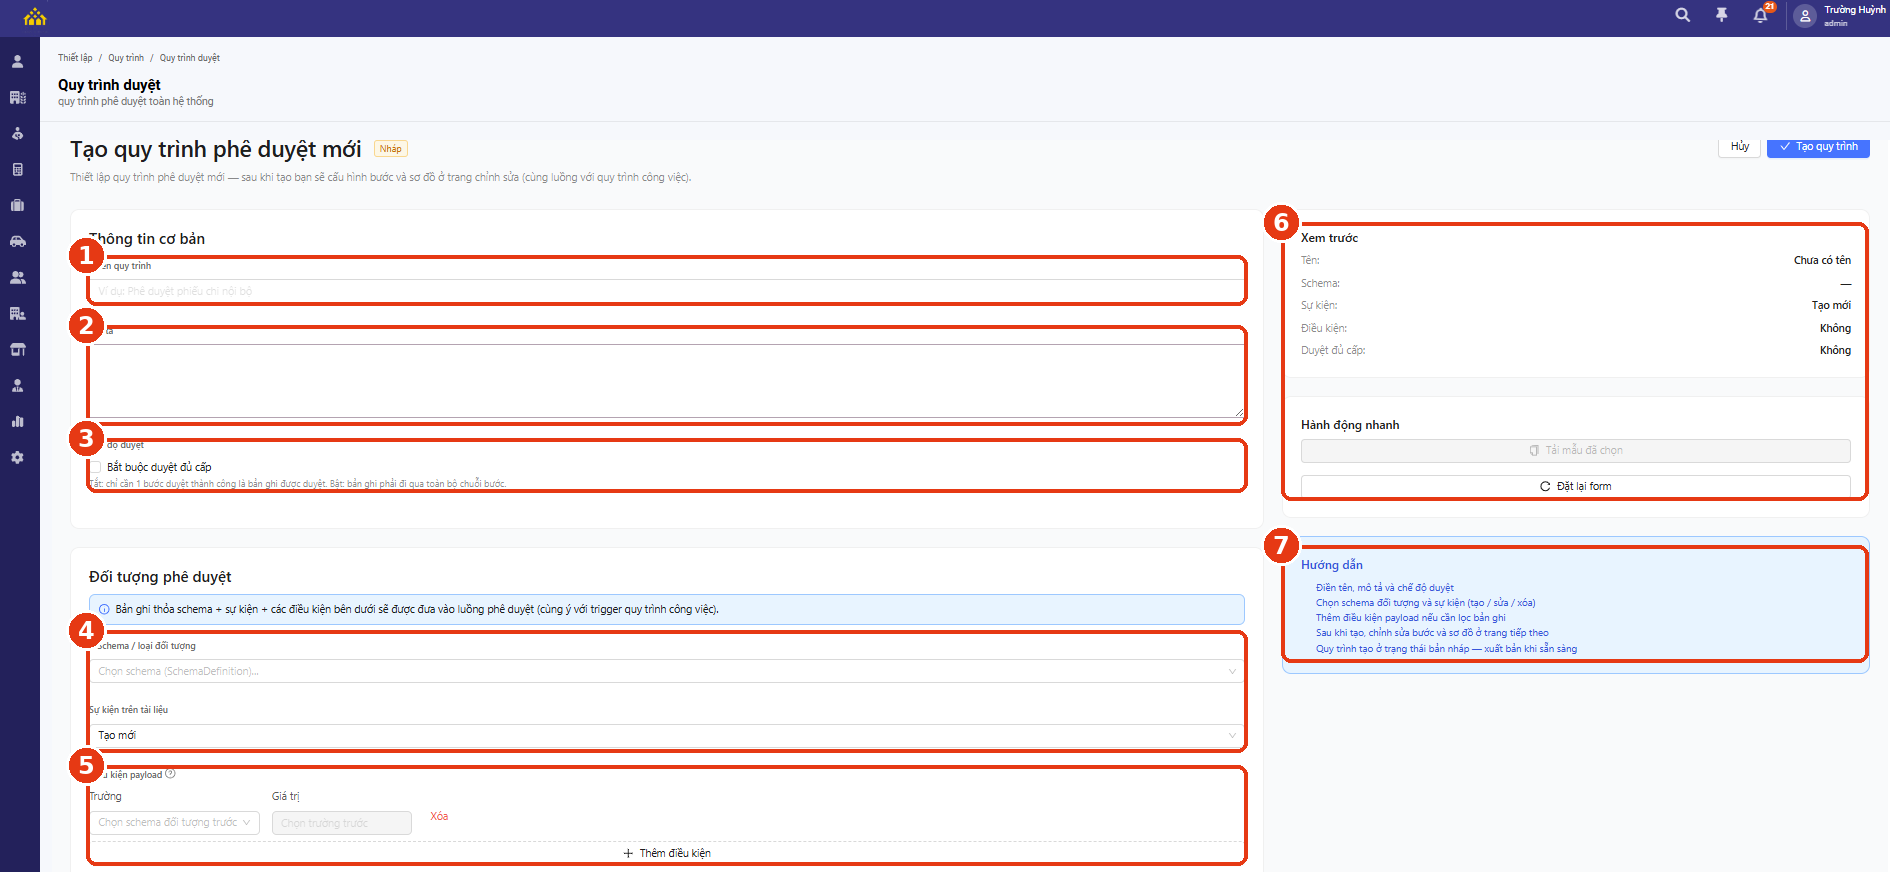This screenshot has height=872, width=1890.
Task: Click 'Hướng dẫn' guide heading
Action: pyautogui.click(x=1332, y=565)
